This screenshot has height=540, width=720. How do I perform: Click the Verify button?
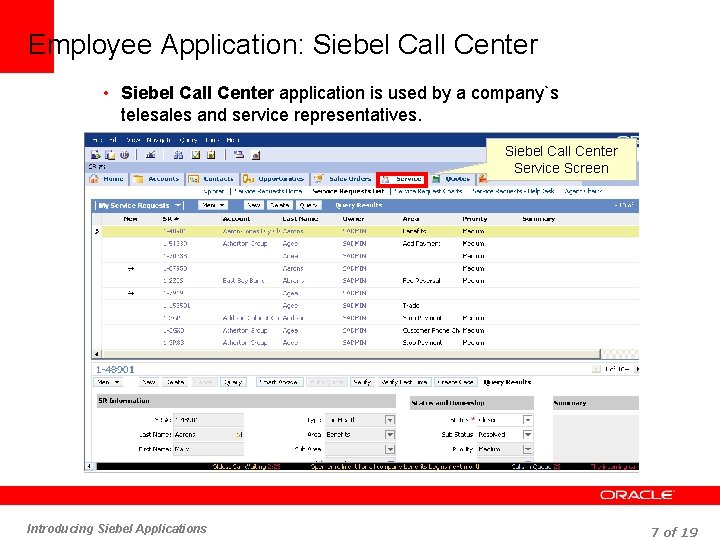pyautogui.click(x=362, y=382)
